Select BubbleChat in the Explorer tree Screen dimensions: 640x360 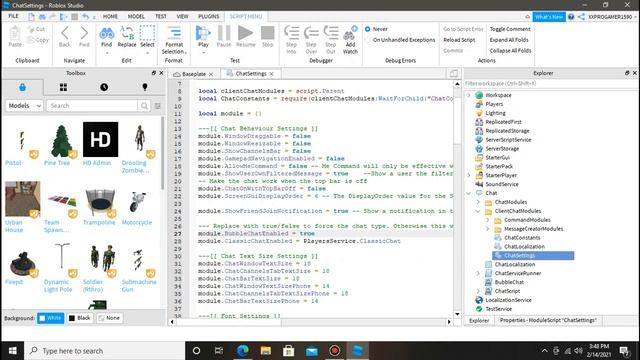click(509, 282)
